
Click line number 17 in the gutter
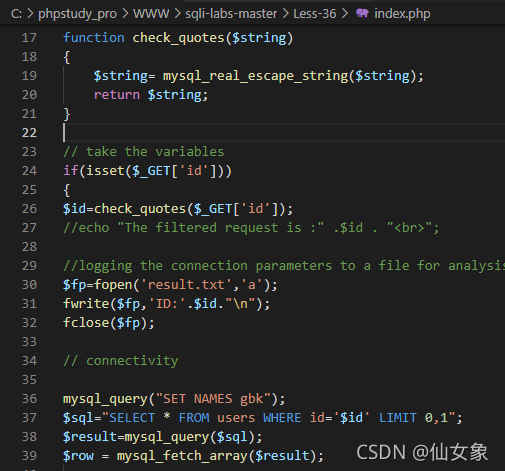29,38
